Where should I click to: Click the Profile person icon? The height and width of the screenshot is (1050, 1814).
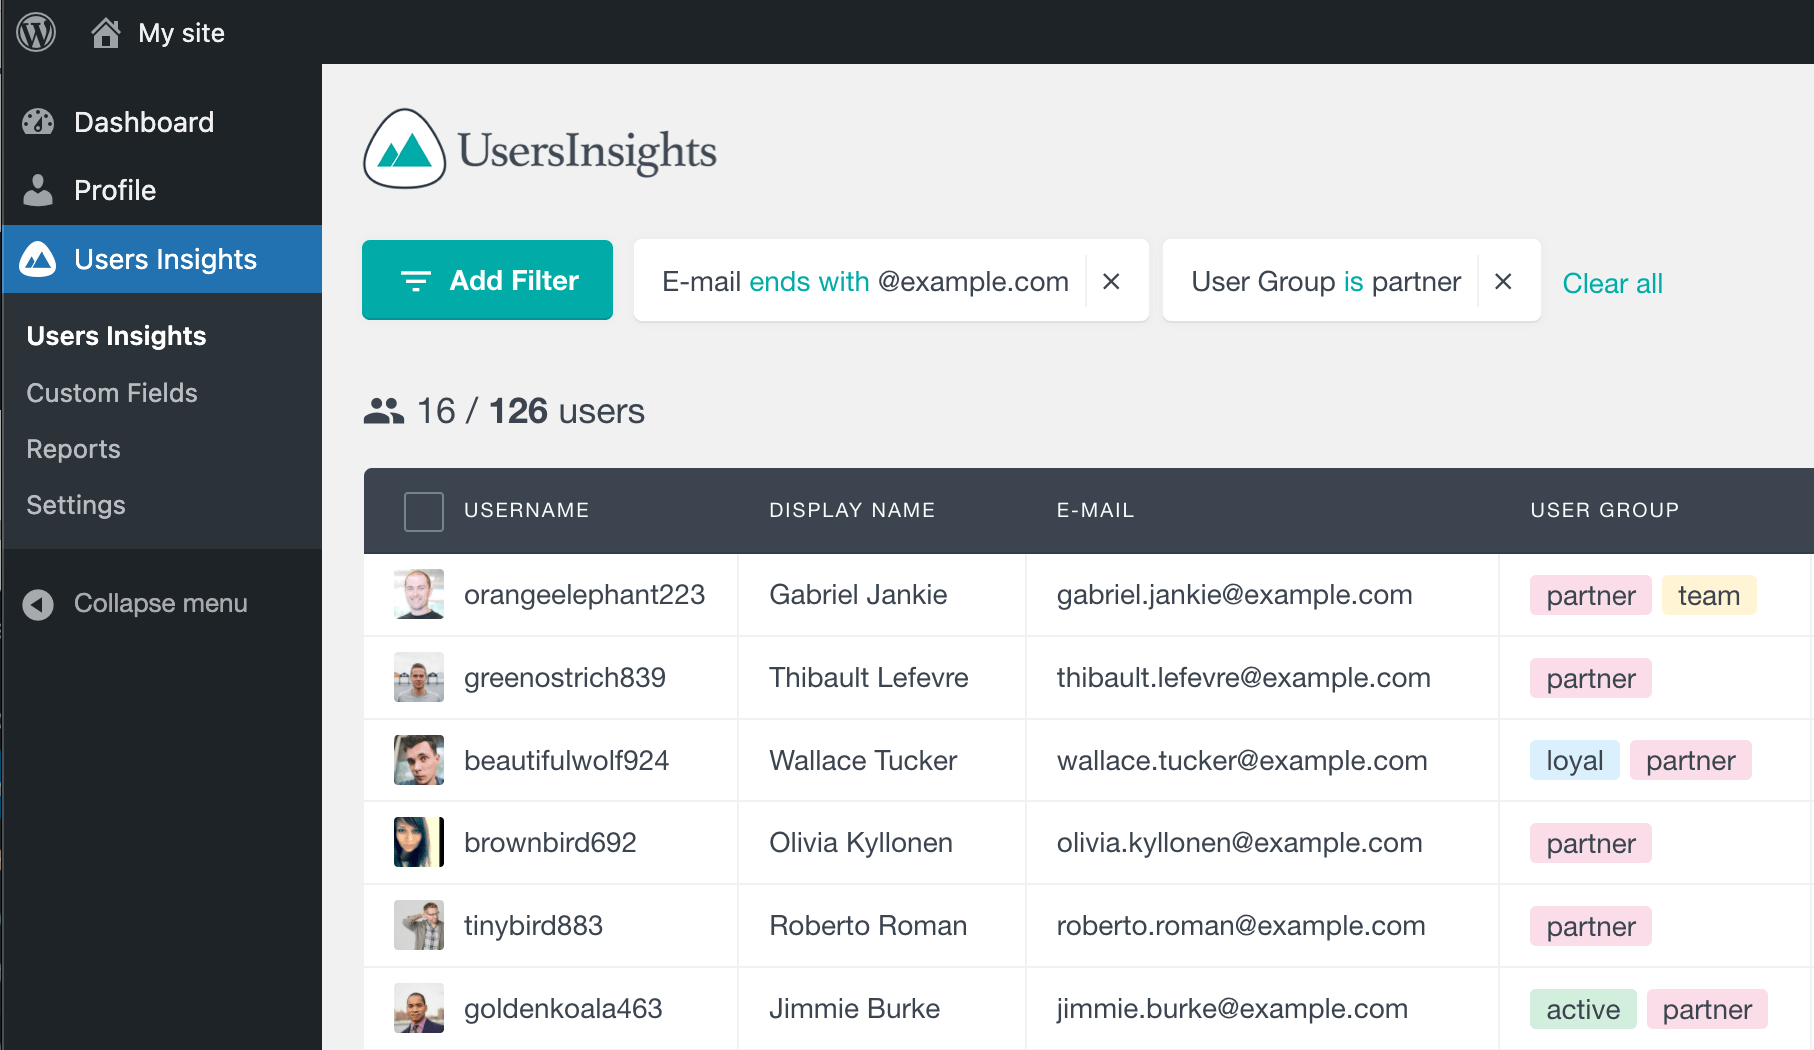click(x=38, y=190)
